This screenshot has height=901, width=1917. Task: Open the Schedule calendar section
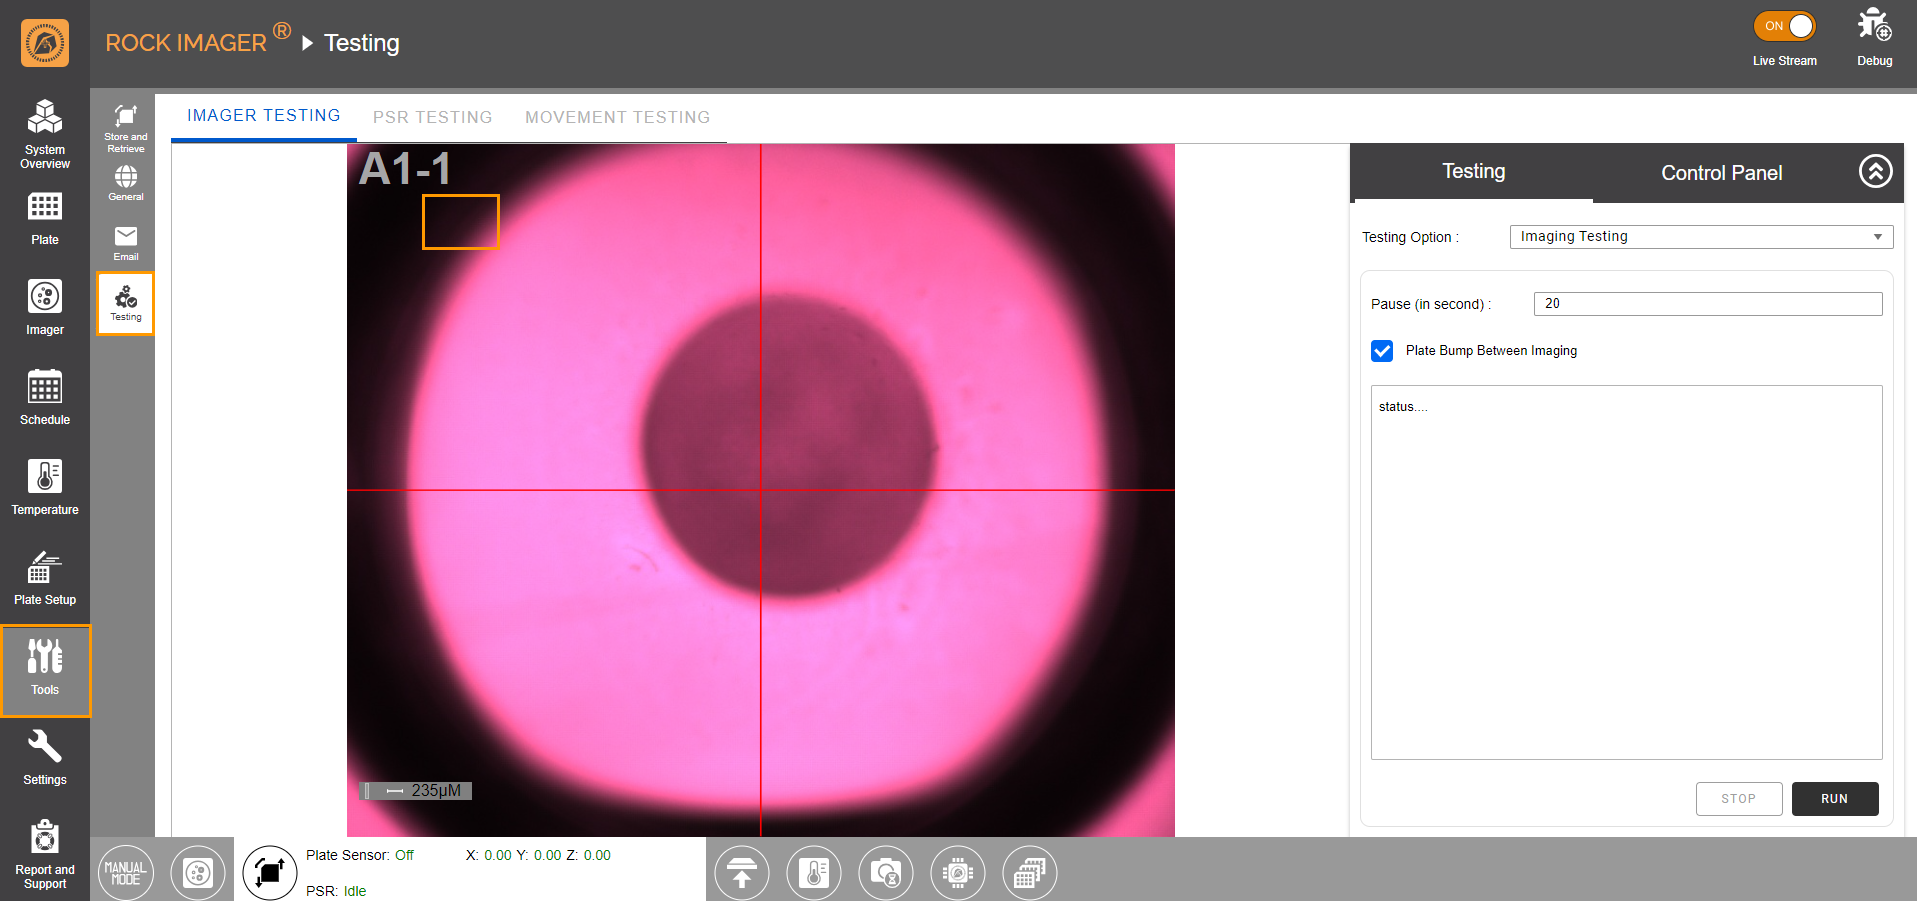[45, 397]
